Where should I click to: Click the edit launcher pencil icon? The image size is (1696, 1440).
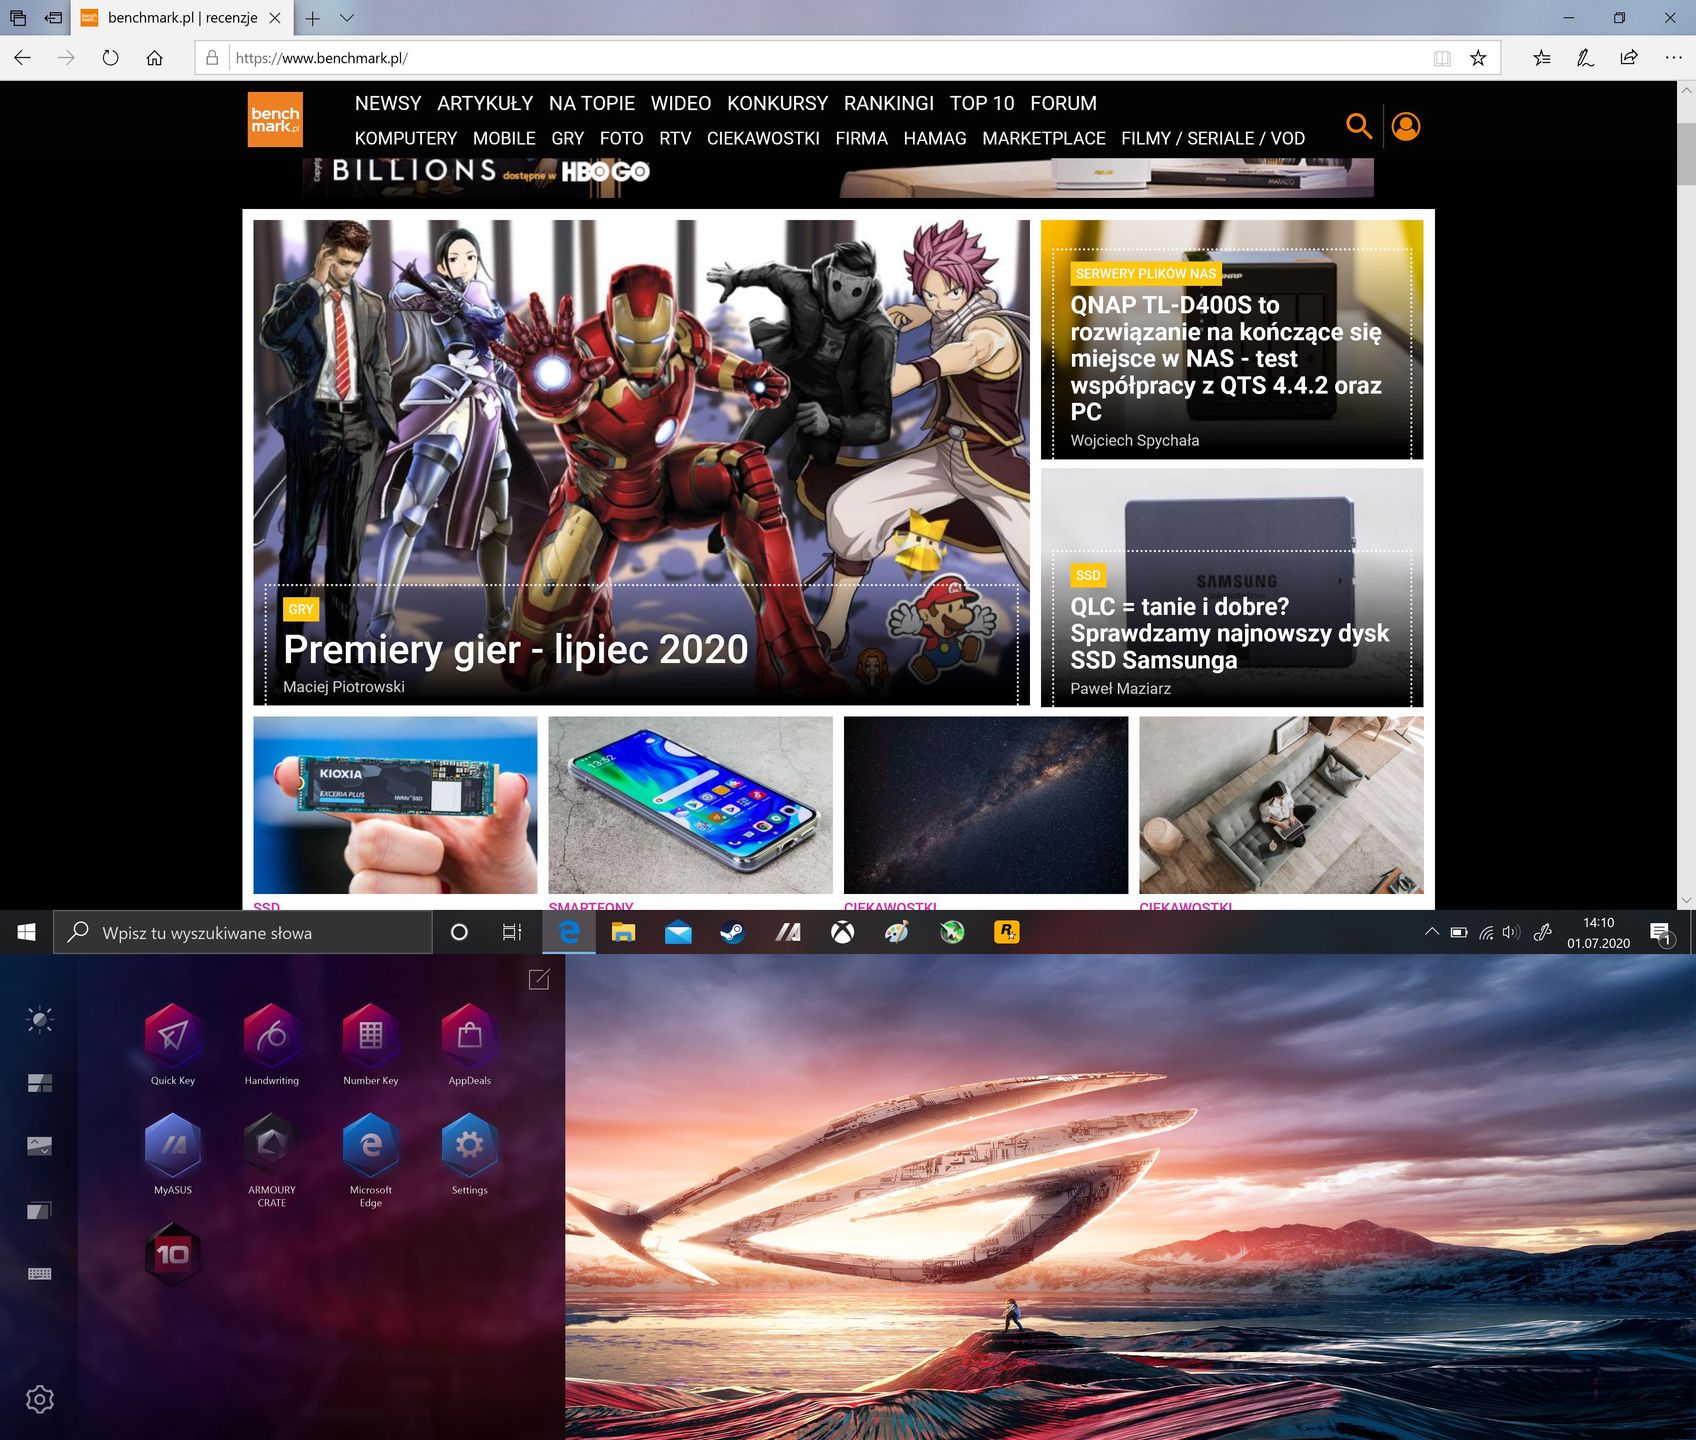coord(539,979)
